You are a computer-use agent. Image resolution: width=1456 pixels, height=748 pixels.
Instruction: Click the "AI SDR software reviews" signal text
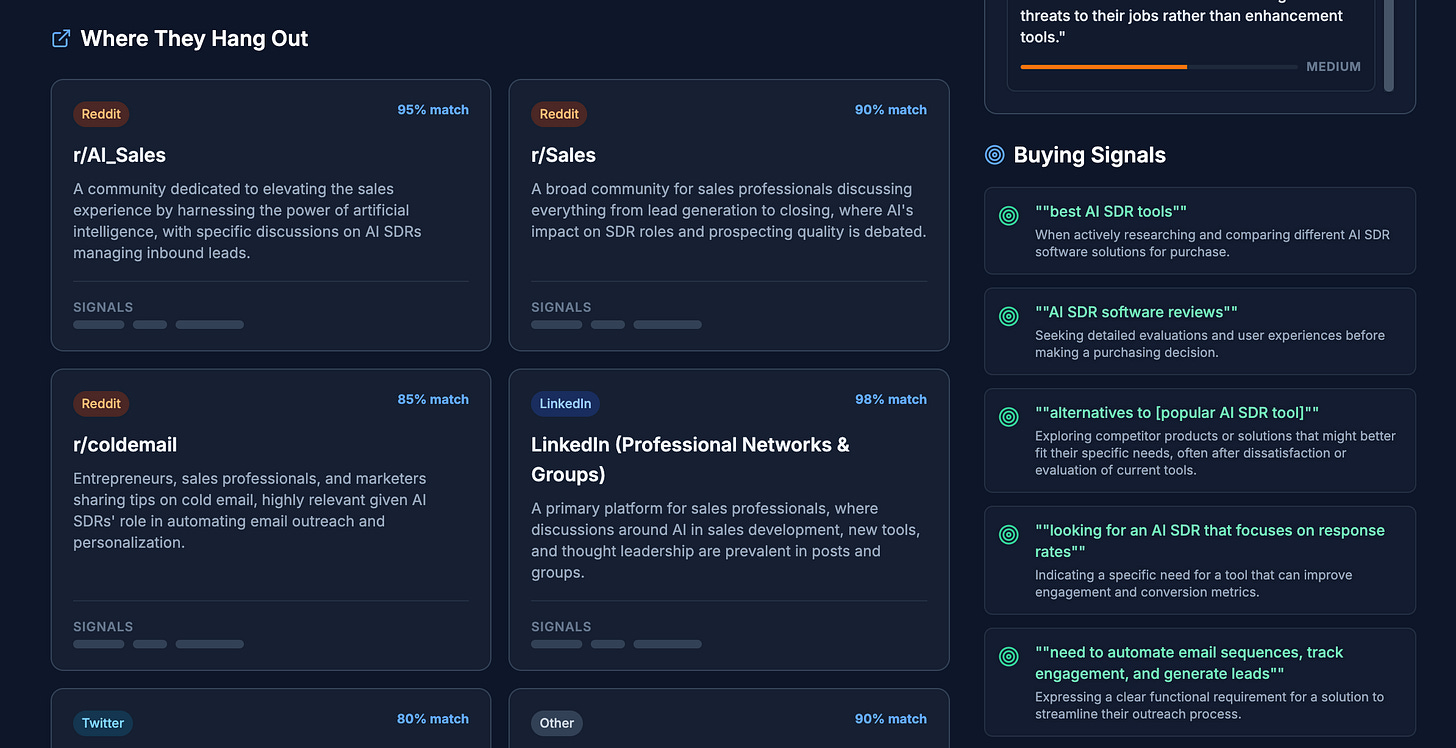(x=1136, y=312)
